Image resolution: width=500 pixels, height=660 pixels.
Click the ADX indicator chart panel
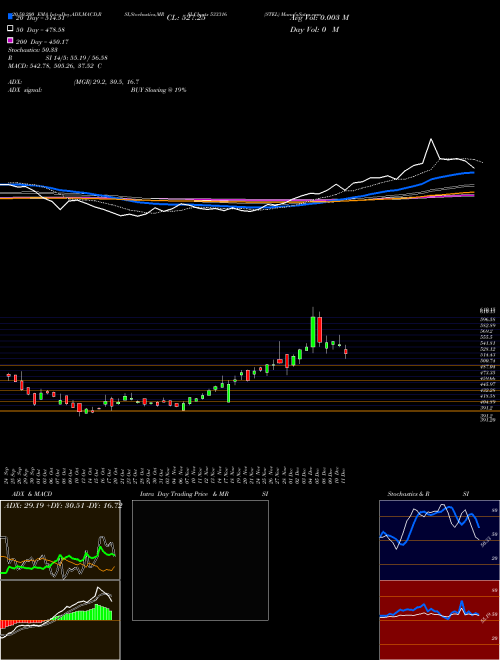[60, 540]
